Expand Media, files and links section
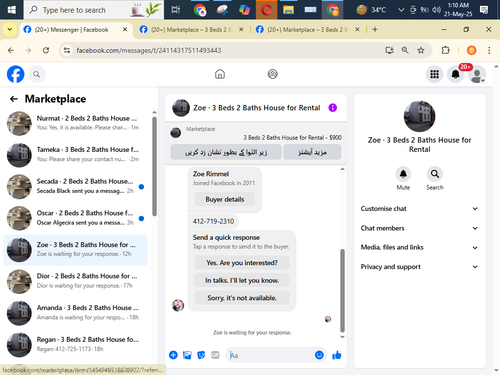Image resolution: width=500 pixels, height=375 pixels. 419,247
